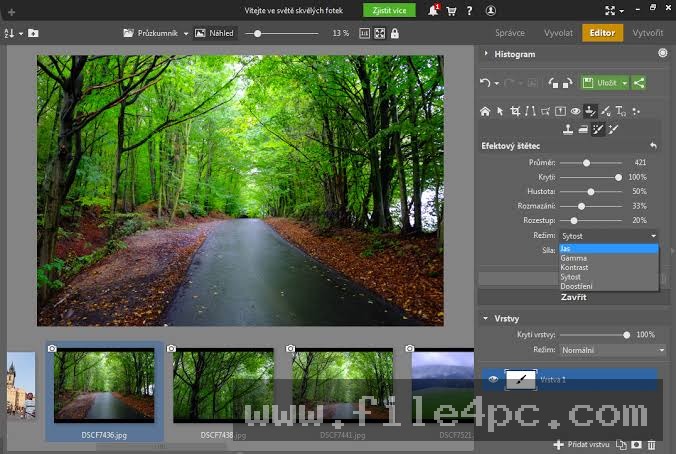
Task: Open notifications bell icon
Action: click(433, 11)
